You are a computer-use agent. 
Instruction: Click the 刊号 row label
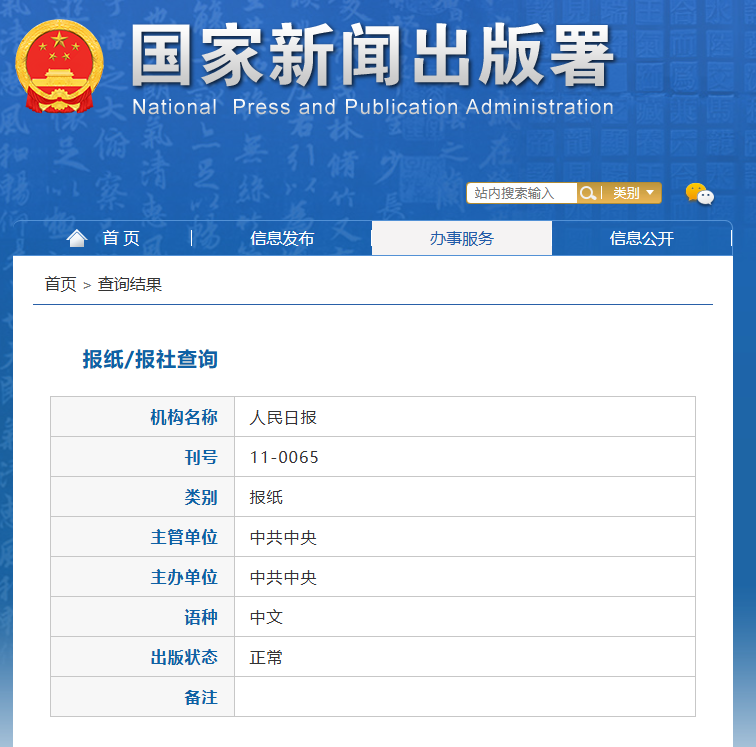201,457
